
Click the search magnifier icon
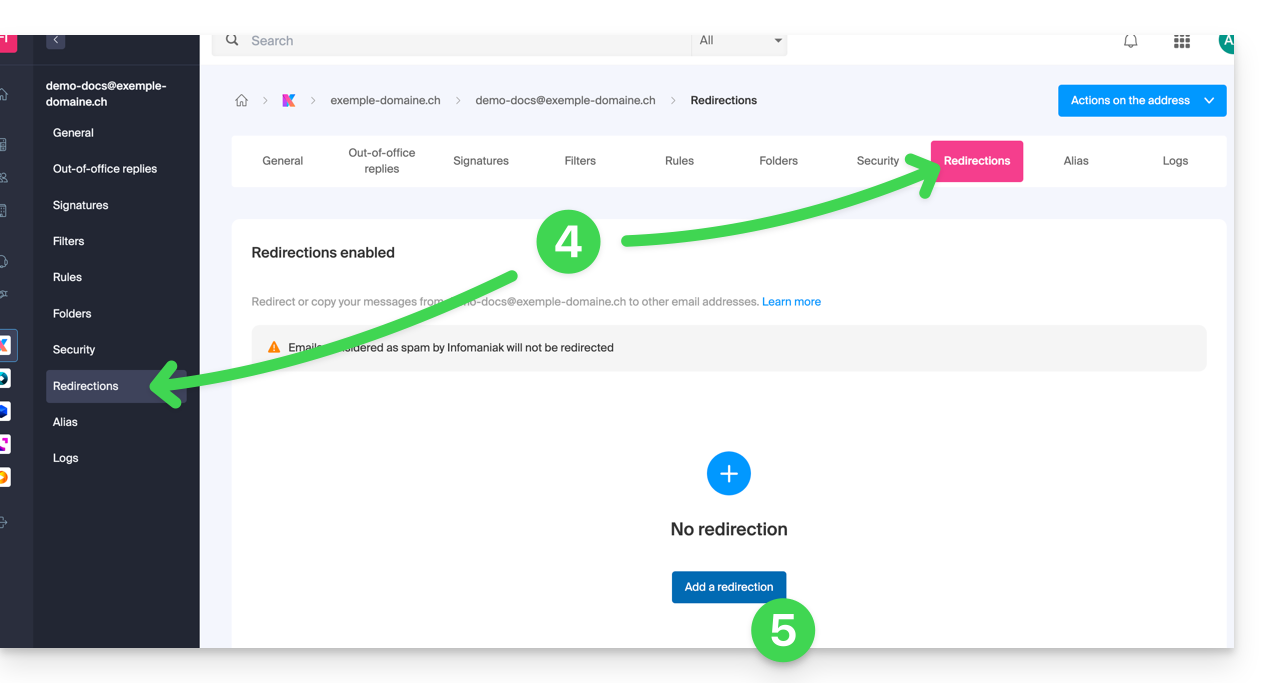coord(232,41)
